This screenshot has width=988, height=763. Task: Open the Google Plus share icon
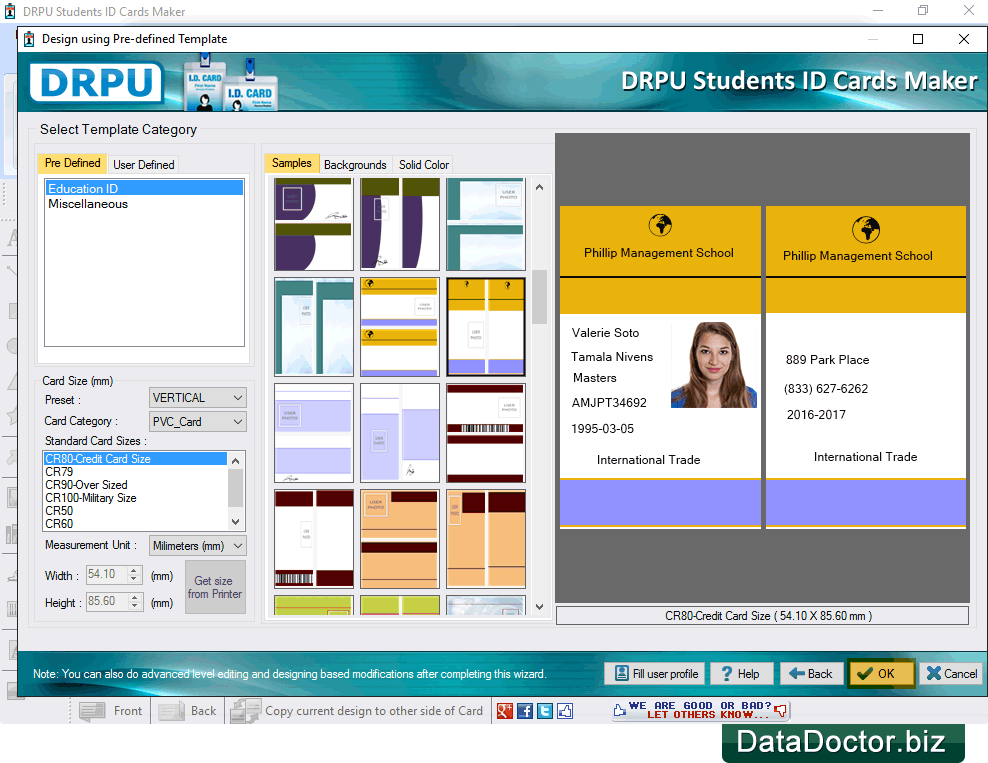tap(505, 711)
